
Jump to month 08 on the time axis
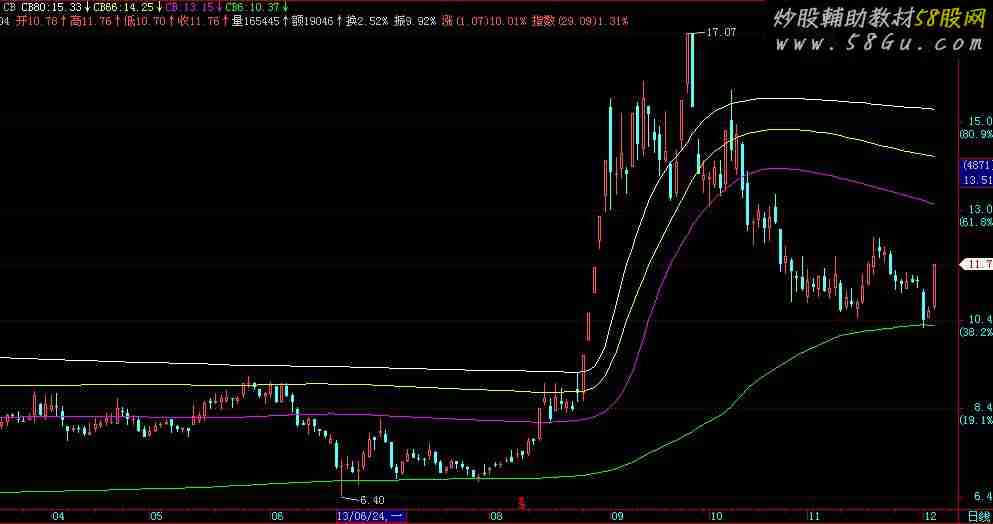coord(496,516)
